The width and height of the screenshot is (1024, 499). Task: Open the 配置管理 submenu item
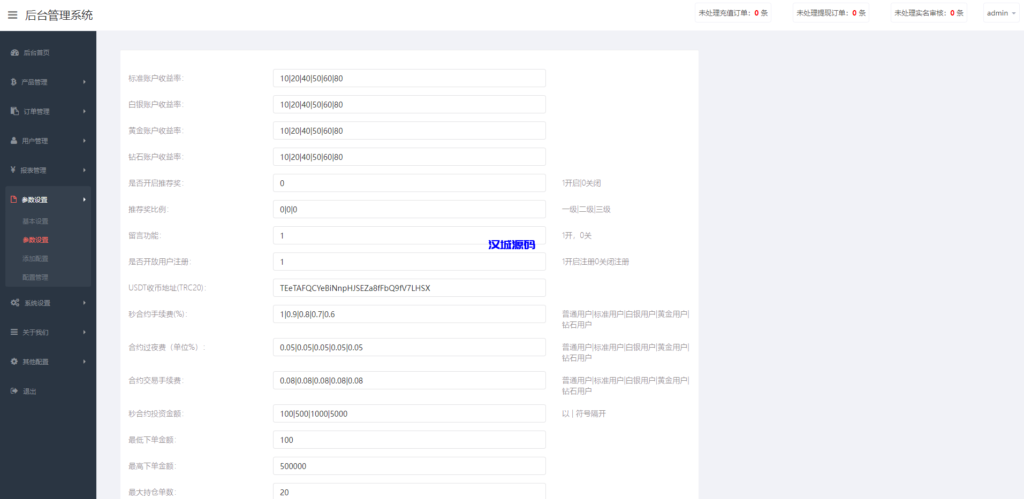(35, 278)
